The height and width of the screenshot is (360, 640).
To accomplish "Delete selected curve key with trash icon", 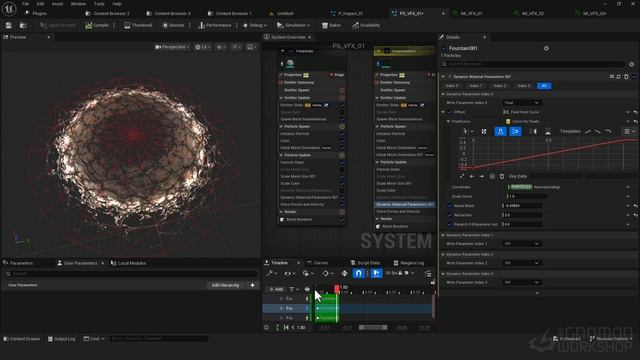I will 502,176.
